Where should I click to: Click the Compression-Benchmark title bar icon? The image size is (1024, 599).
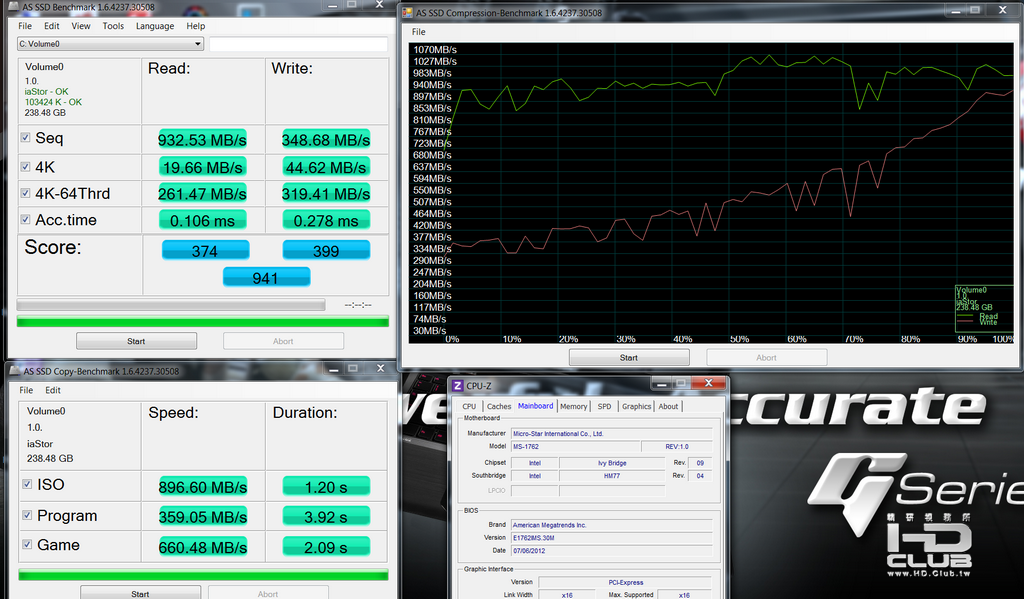pyautogui.click(x=408, y=12)
